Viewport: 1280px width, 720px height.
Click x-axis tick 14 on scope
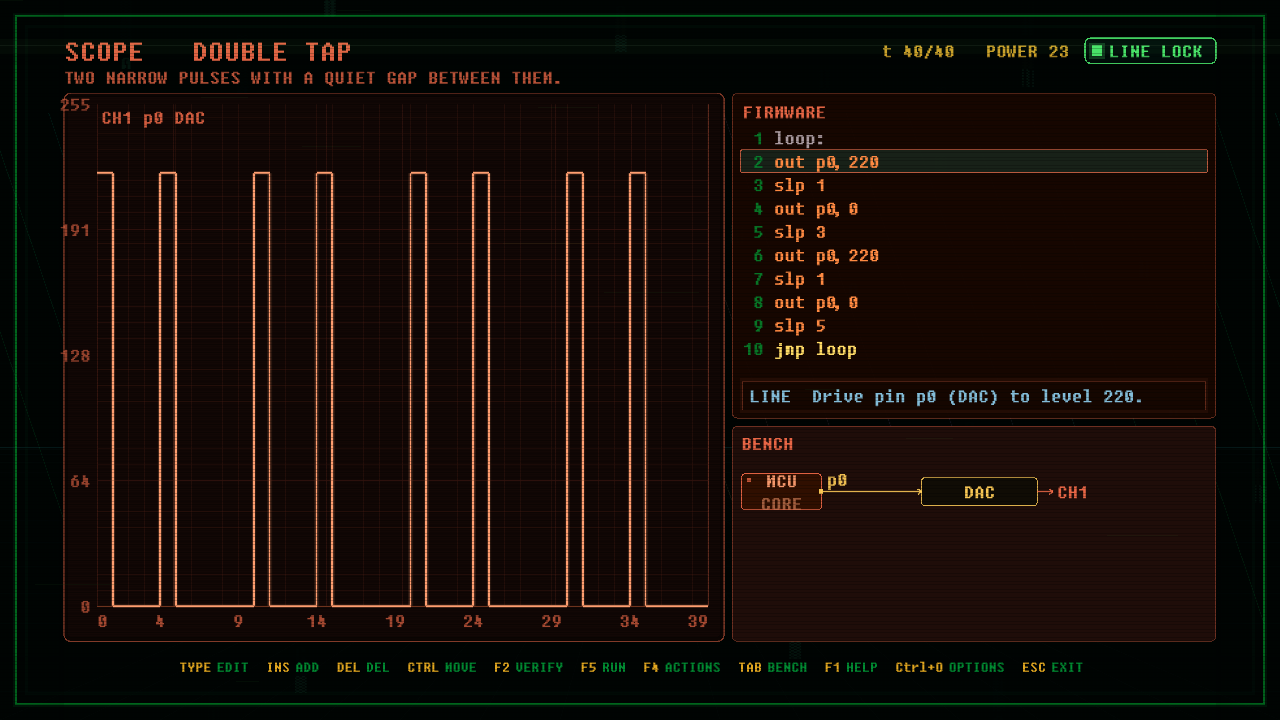click(316, 621)
